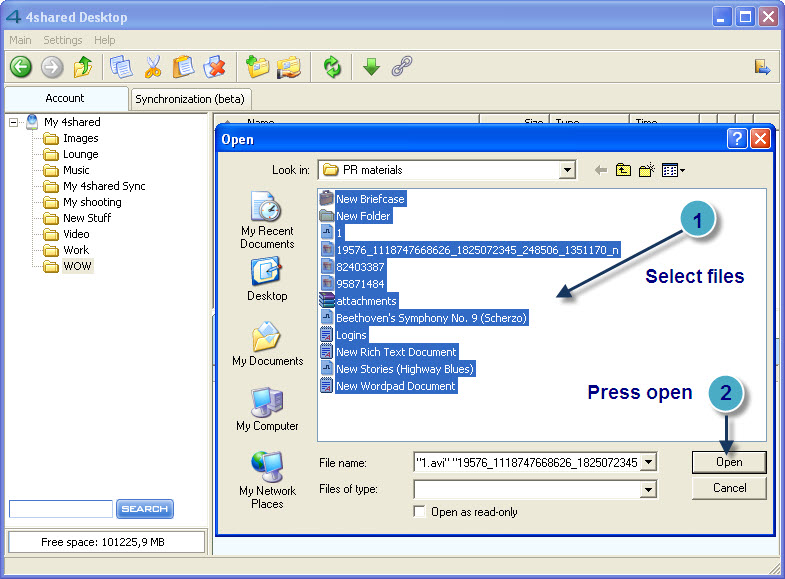Click Up One Level icon in dialog
785x579 pixels.
(x=623, y=170)
